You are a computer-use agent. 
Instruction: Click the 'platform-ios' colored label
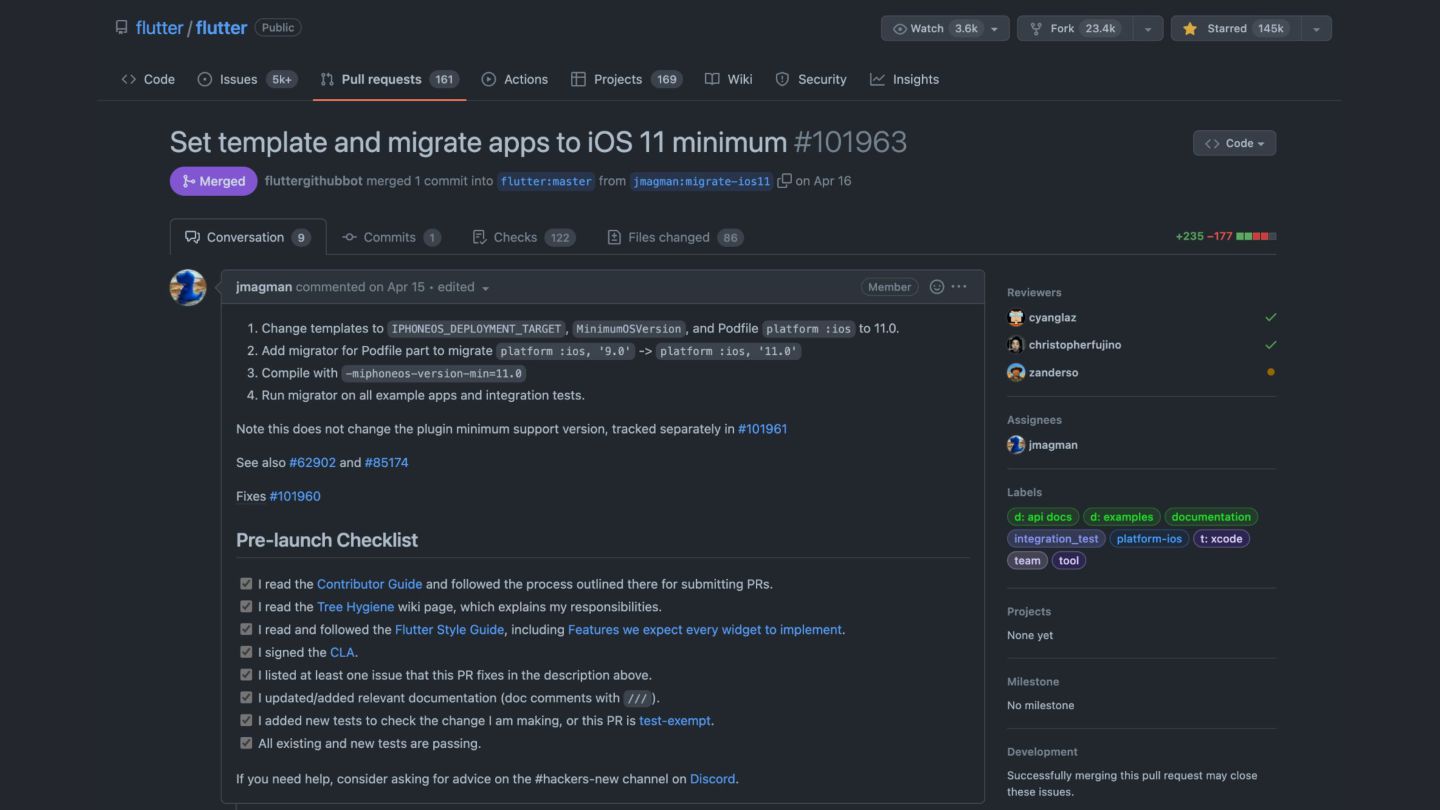point(1149,539)
